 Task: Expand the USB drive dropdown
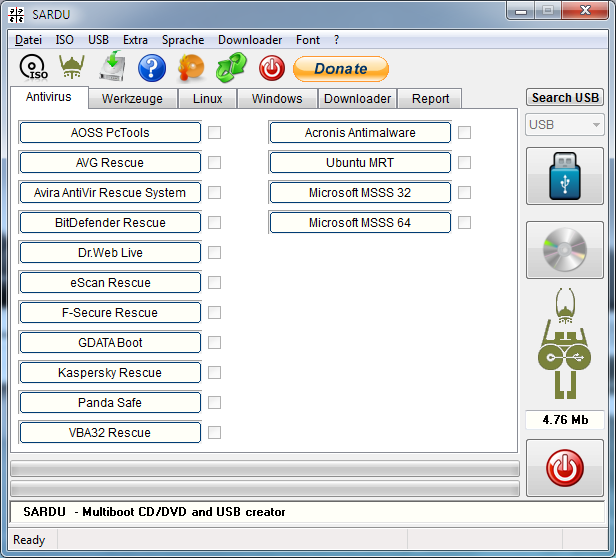[x=565, y=125]
